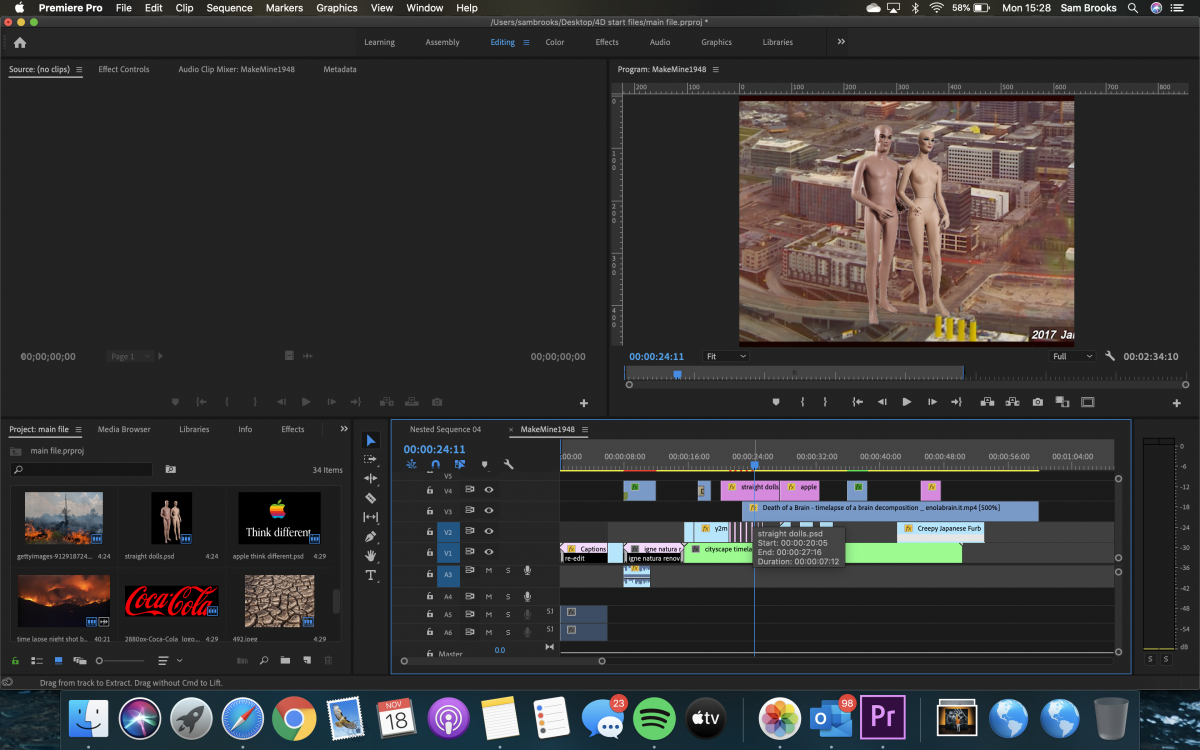Hide track V4 using its eye icon
1200x750 pixels.
point(489,490)
